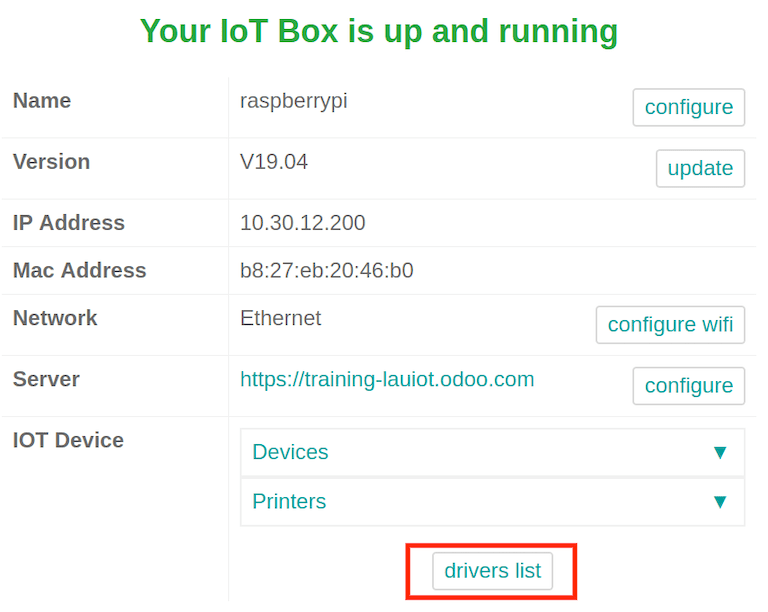Open the drivers list
This screenshot has width=768, height=612.
492,571
